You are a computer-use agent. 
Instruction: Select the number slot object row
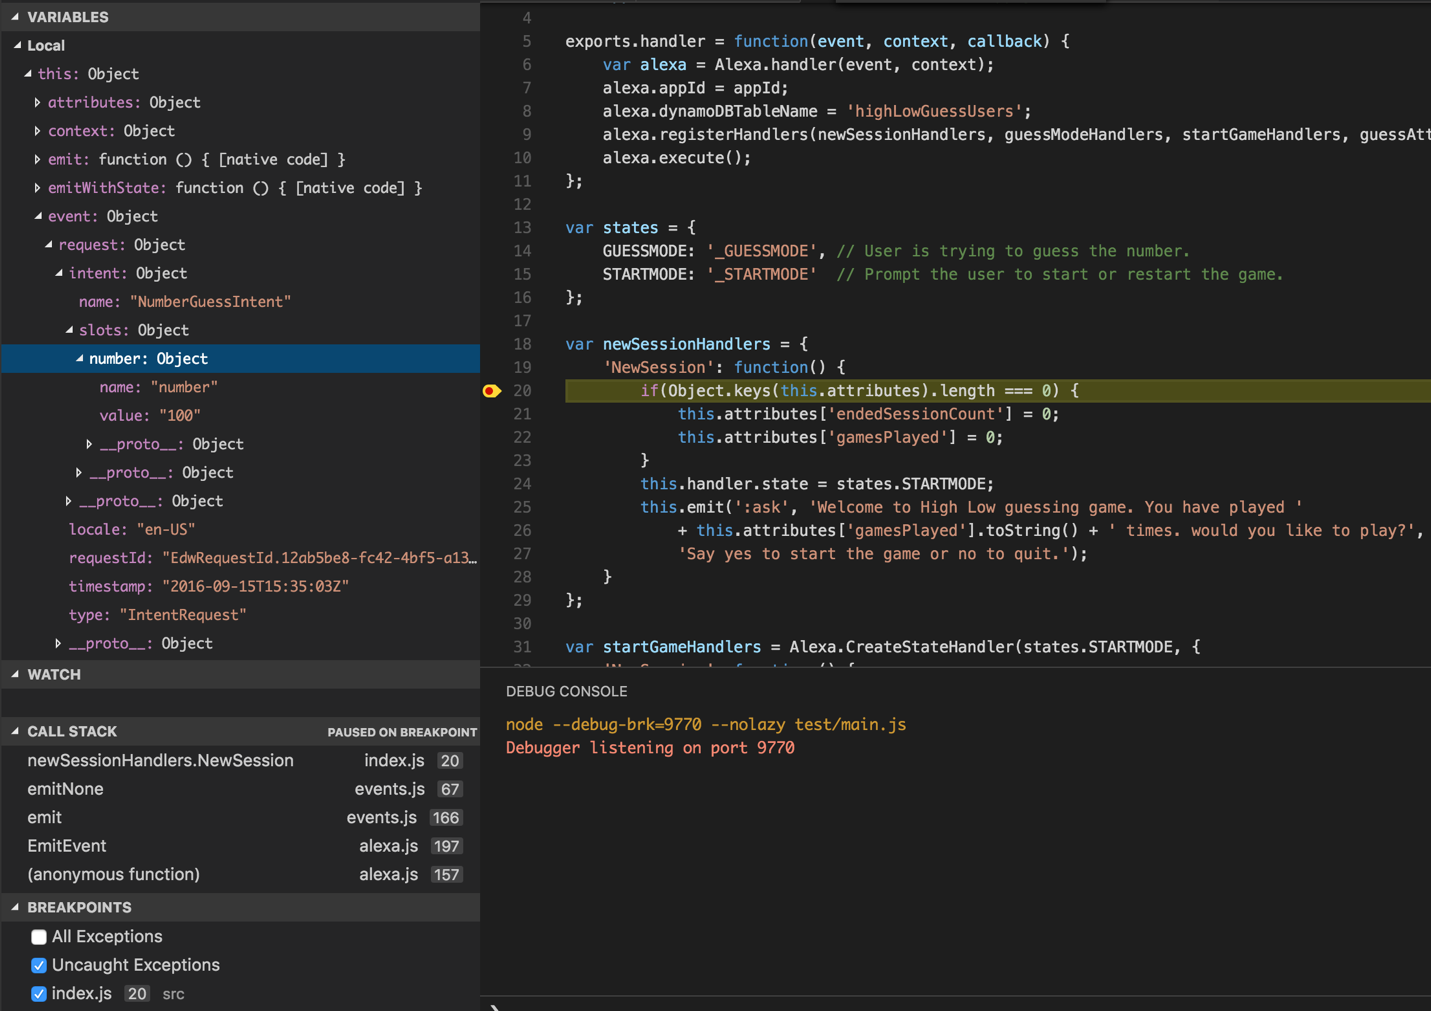148,359
